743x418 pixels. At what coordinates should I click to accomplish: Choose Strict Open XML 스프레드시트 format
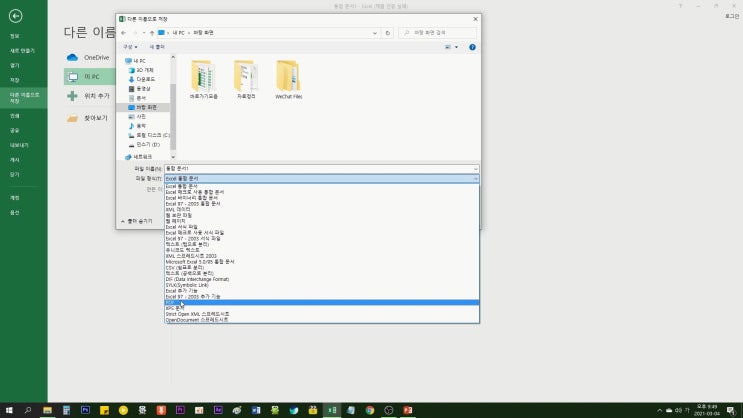pos(322,314)
